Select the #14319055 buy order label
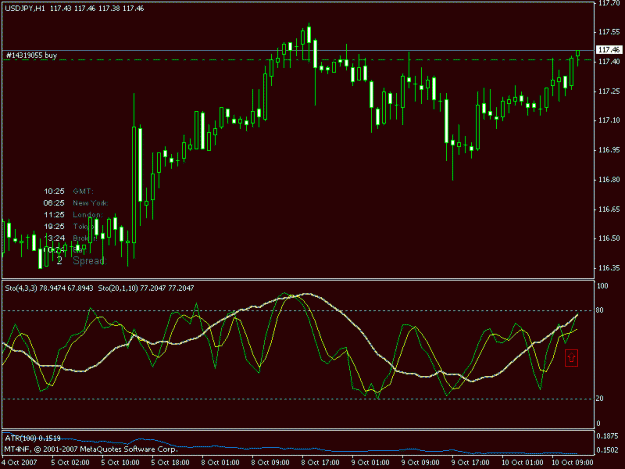Image resolution: width=625 pixels, height=469 pixels. [31, 55]
